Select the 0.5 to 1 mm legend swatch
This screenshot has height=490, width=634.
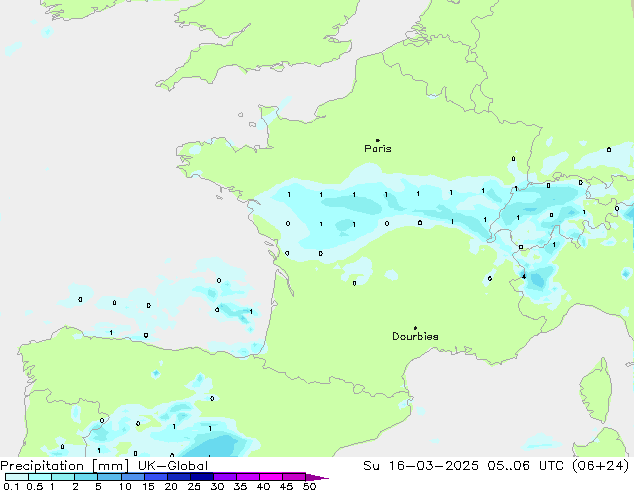pyautogui.click(x=40, y=477)
